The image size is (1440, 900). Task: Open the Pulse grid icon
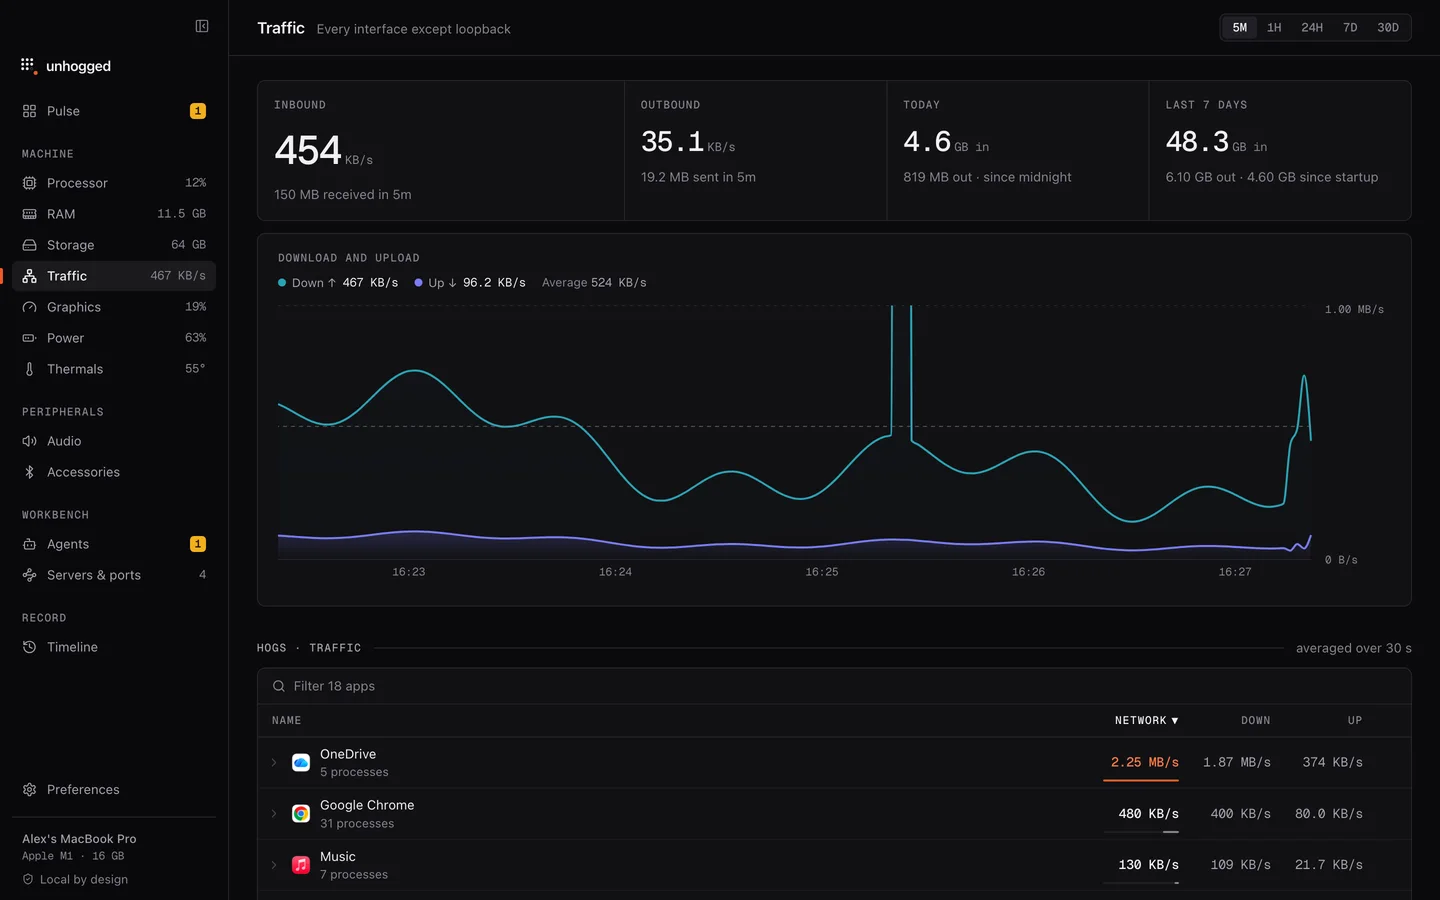(x=29, y=111)
